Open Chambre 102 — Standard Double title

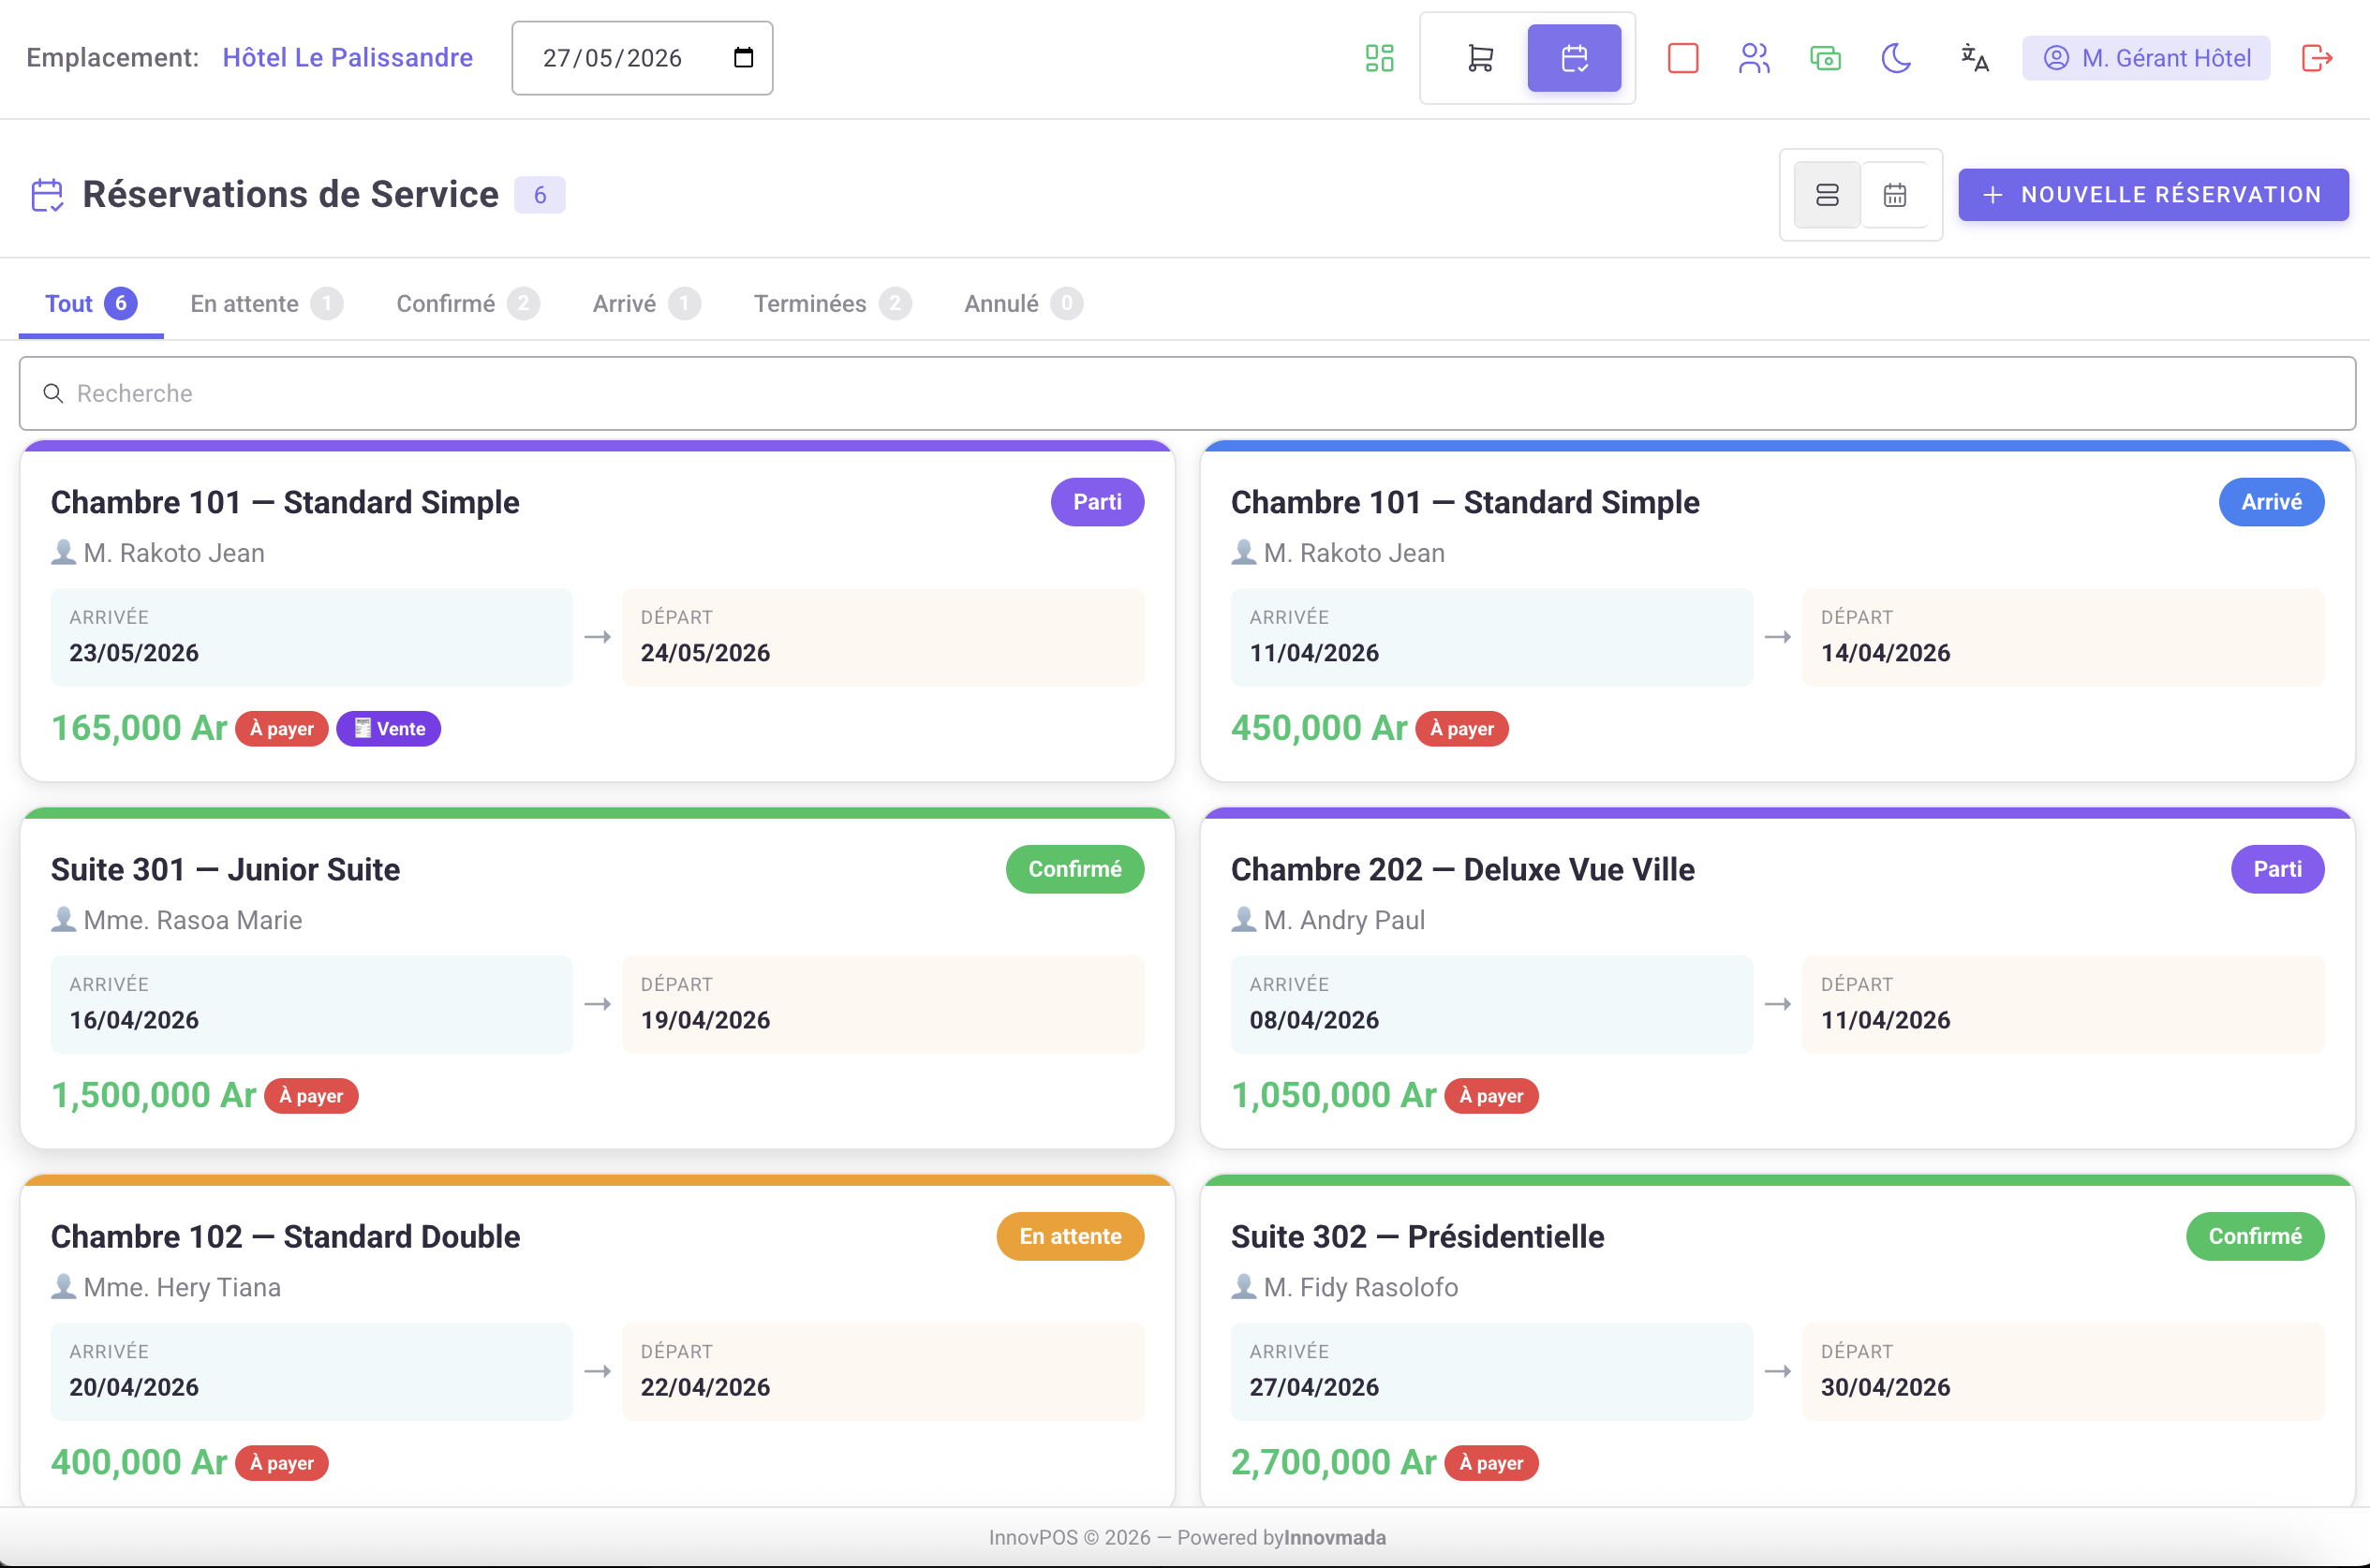point(285,1237)
